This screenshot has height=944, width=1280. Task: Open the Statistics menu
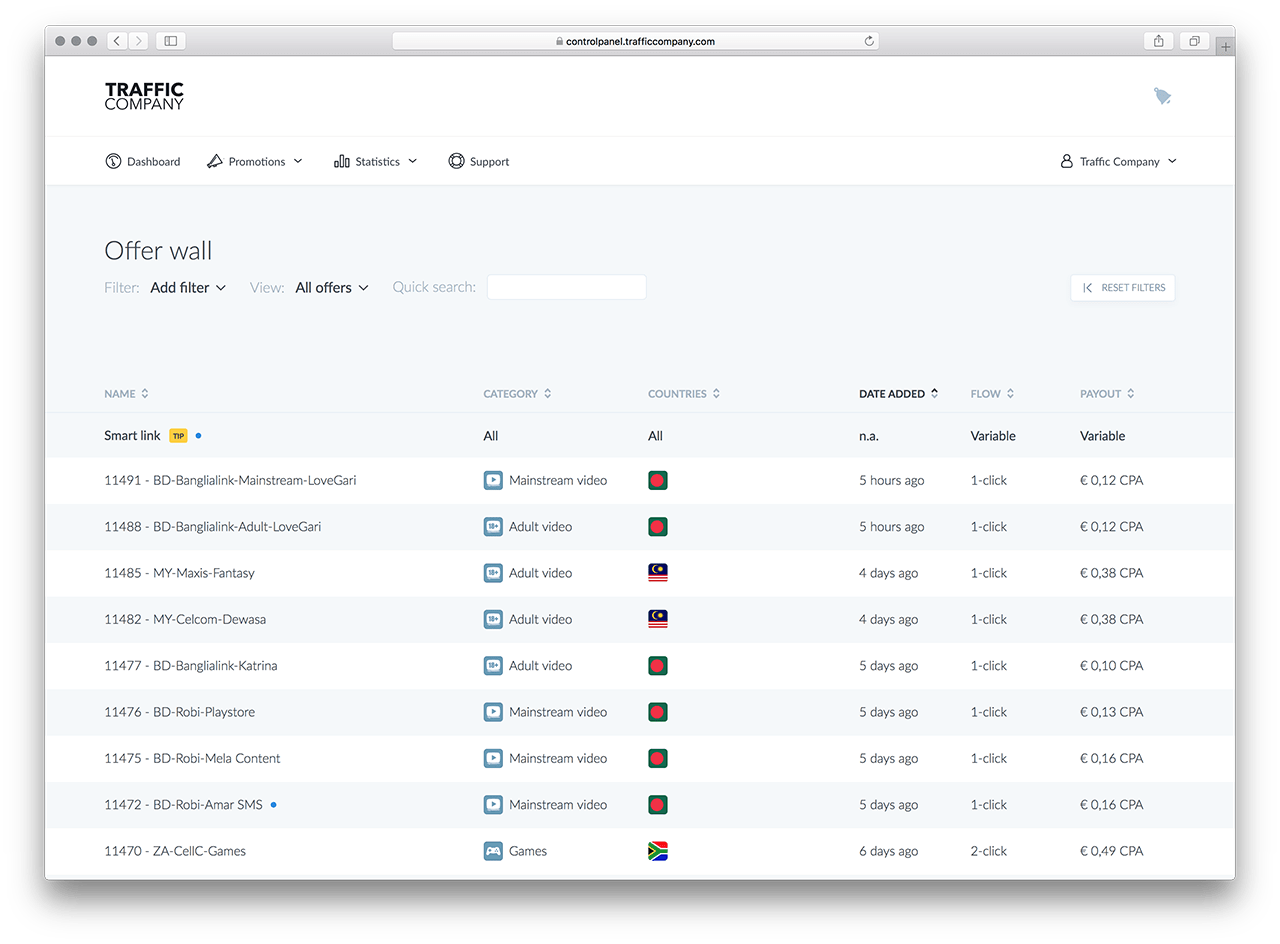click(376, 161)
